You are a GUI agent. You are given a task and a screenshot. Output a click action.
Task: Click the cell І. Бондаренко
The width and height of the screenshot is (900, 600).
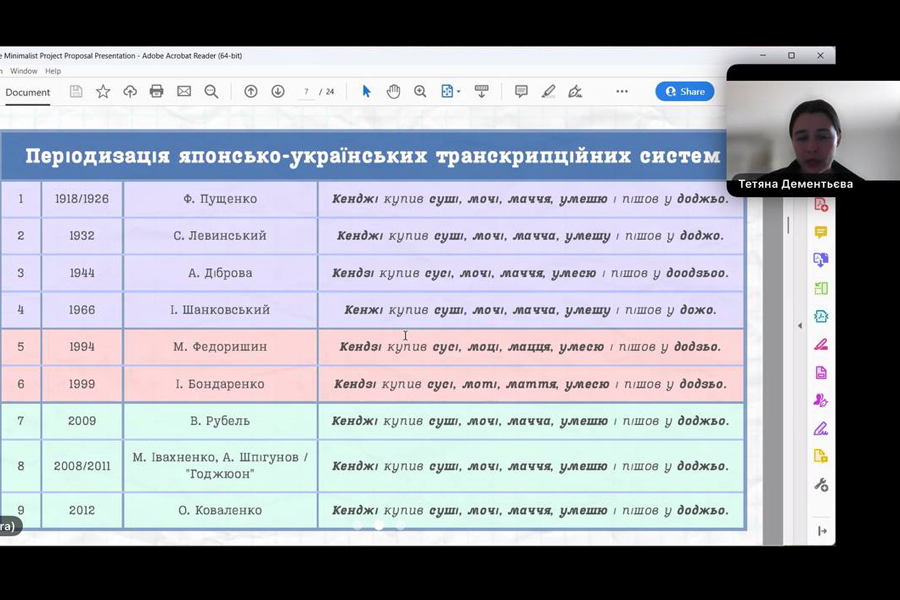tap(220, 384)
